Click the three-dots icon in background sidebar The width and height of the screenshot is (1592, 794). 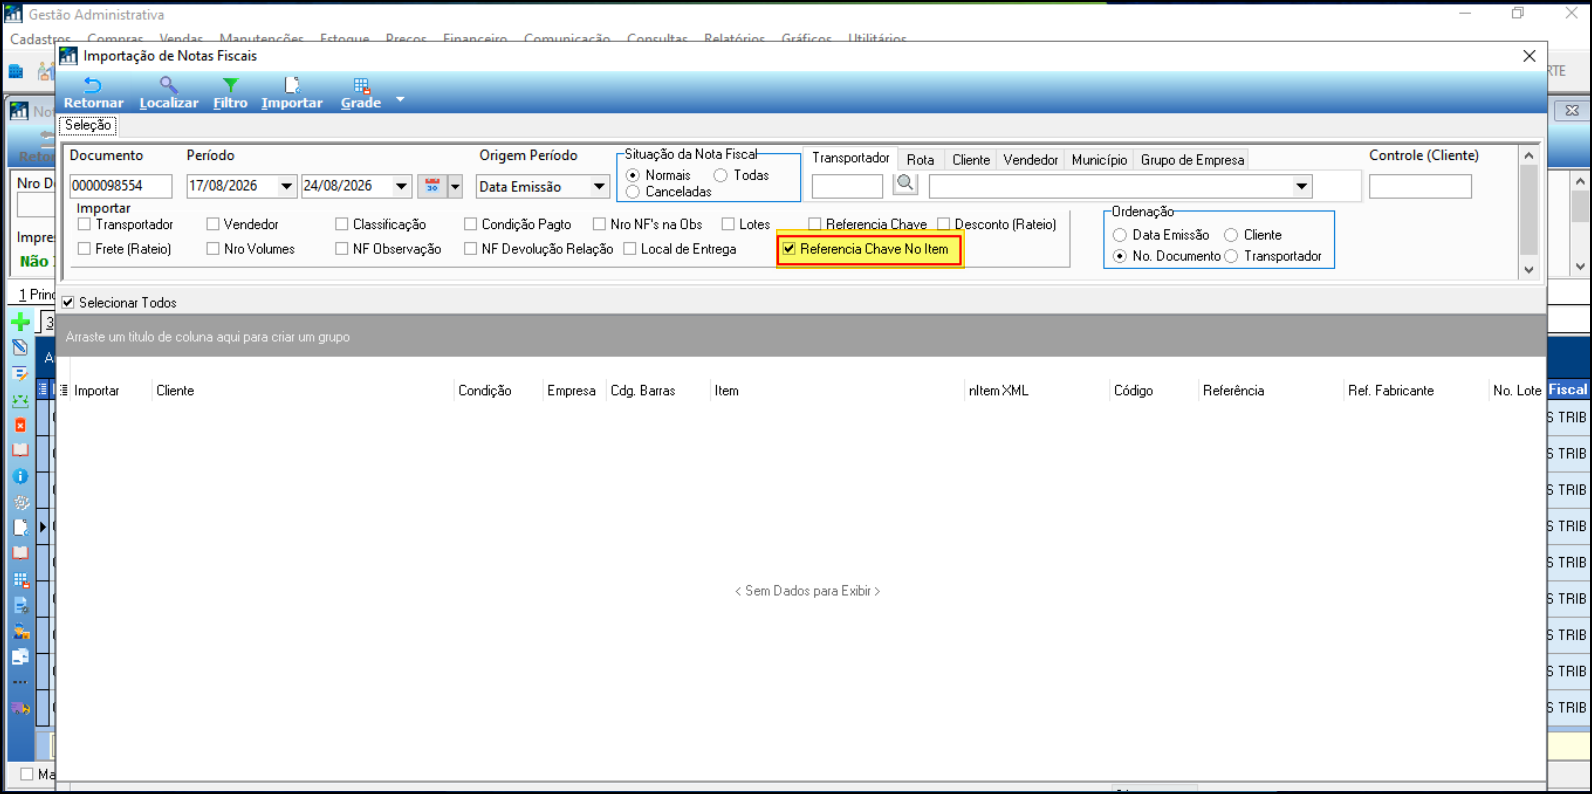(x=20, y=682)
